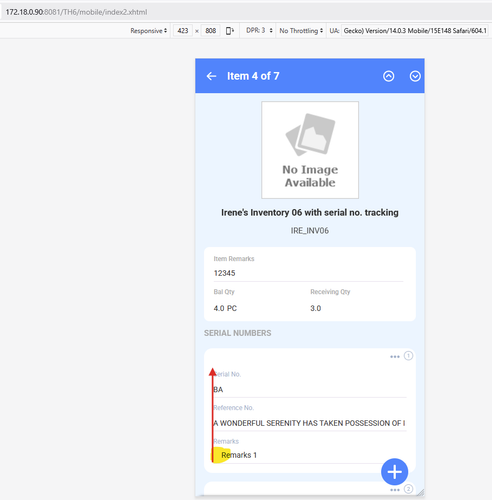
Task: Edit the viewport height field showing 808
Action: click(x=210, y=31)
